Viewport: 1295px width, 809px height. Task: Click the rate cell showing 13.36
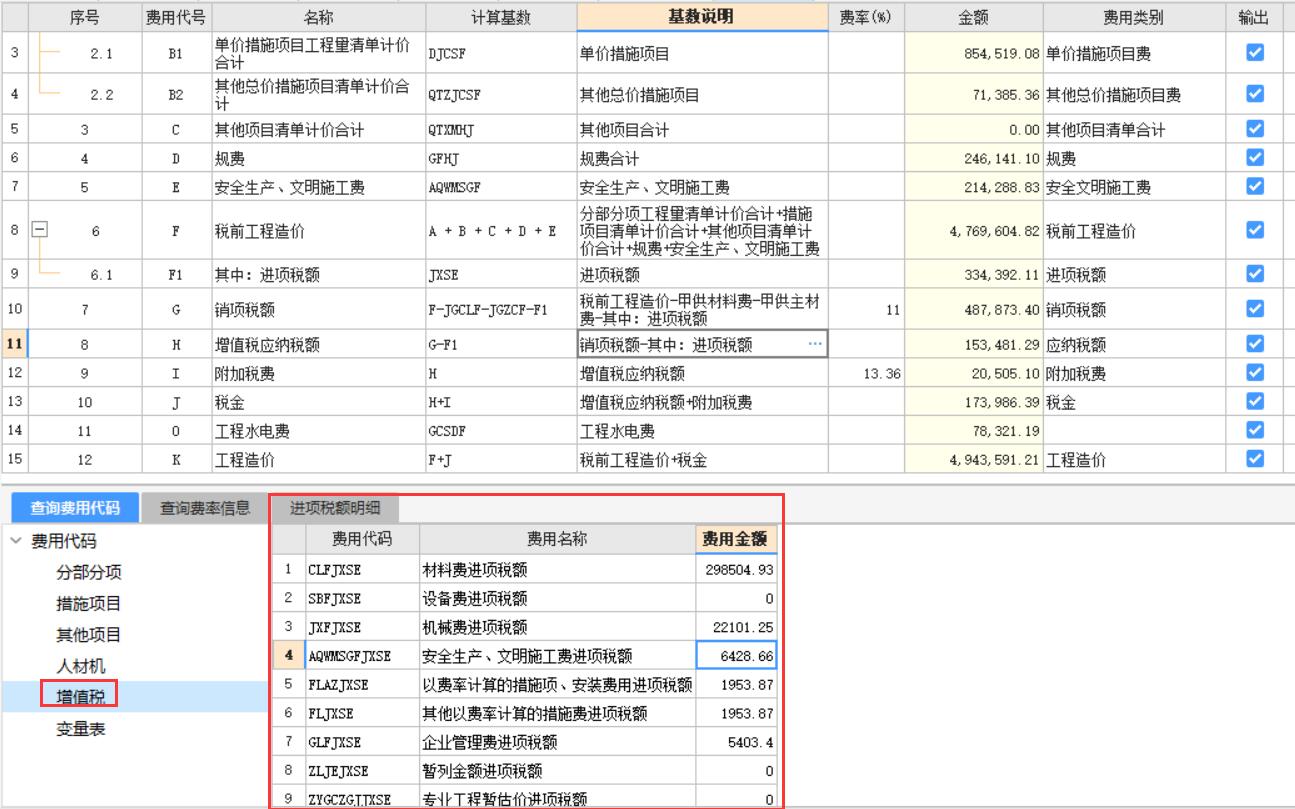(866, 373)
